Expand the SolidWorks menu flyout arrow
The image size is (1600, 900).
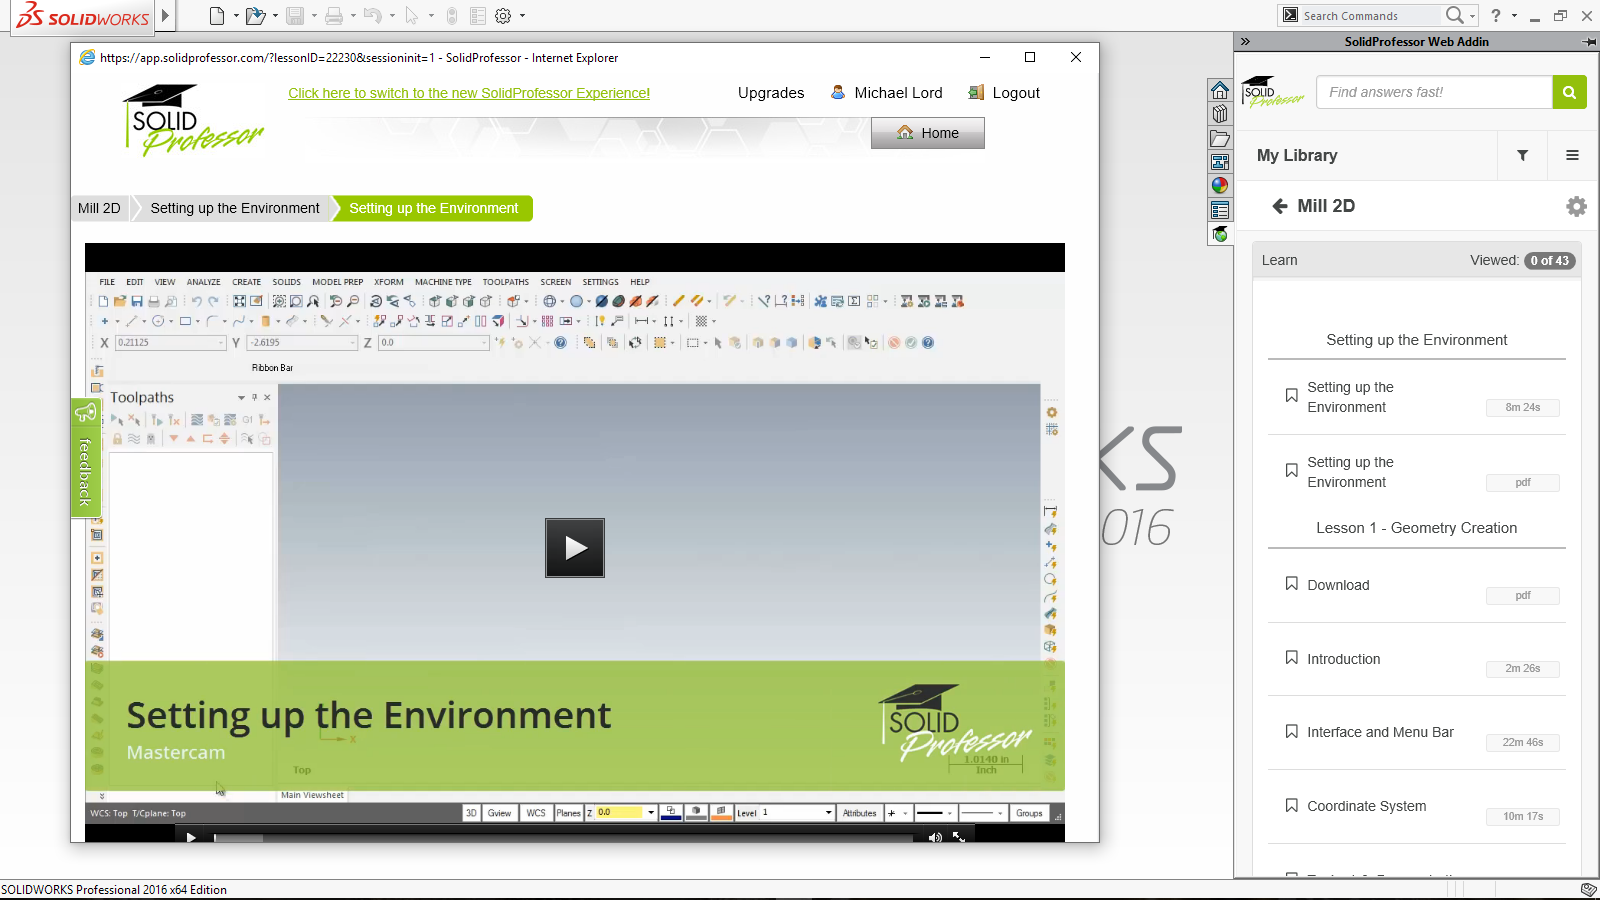click(x=165, y=16)
